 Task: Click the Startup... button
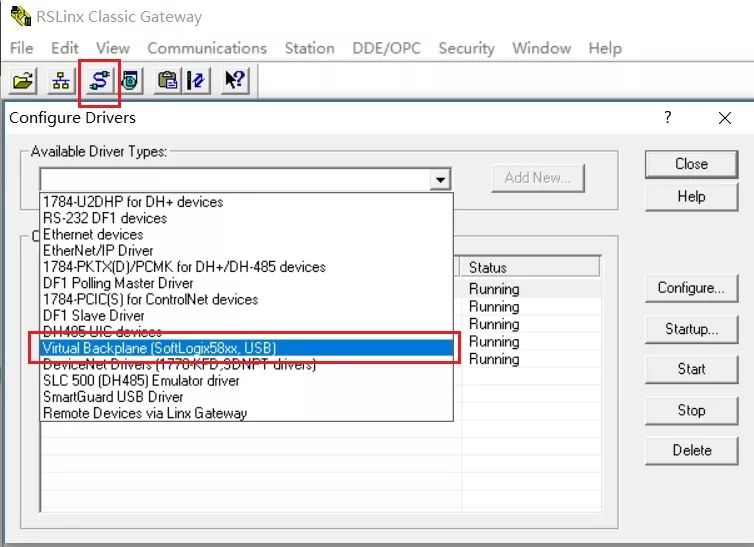(x=691, y=329)
